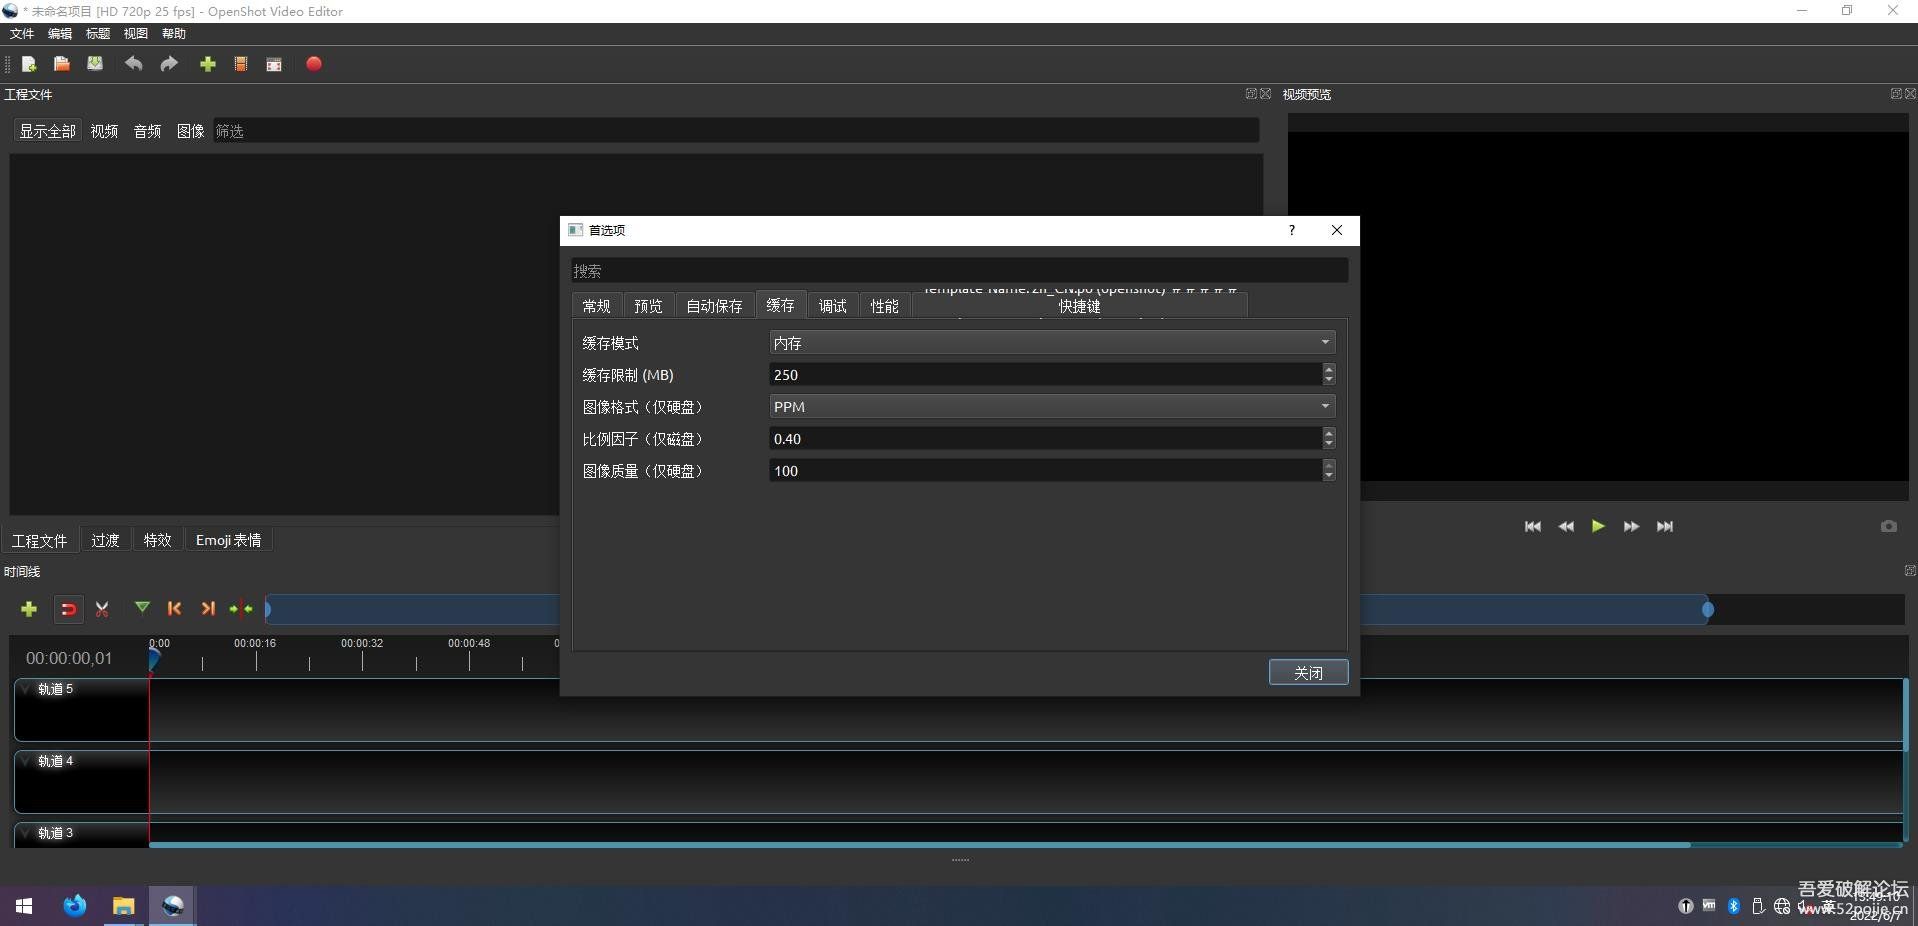Open the 图像格式 PPM dropdown
Screen dimensions: 1918x926
pyautogui.click(x=1051, y=407)
